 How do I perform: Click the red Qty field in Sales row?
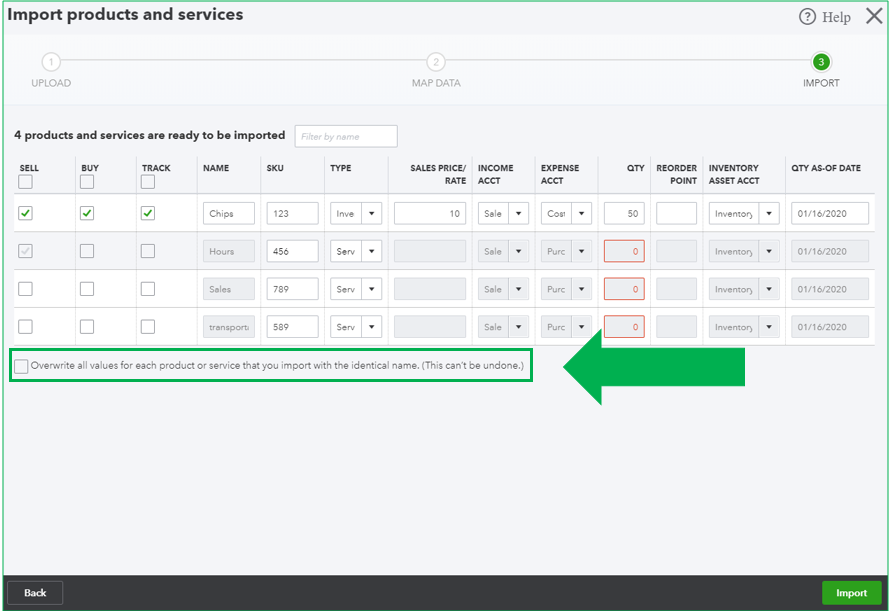pyautogui.click(x=624, y=289)
